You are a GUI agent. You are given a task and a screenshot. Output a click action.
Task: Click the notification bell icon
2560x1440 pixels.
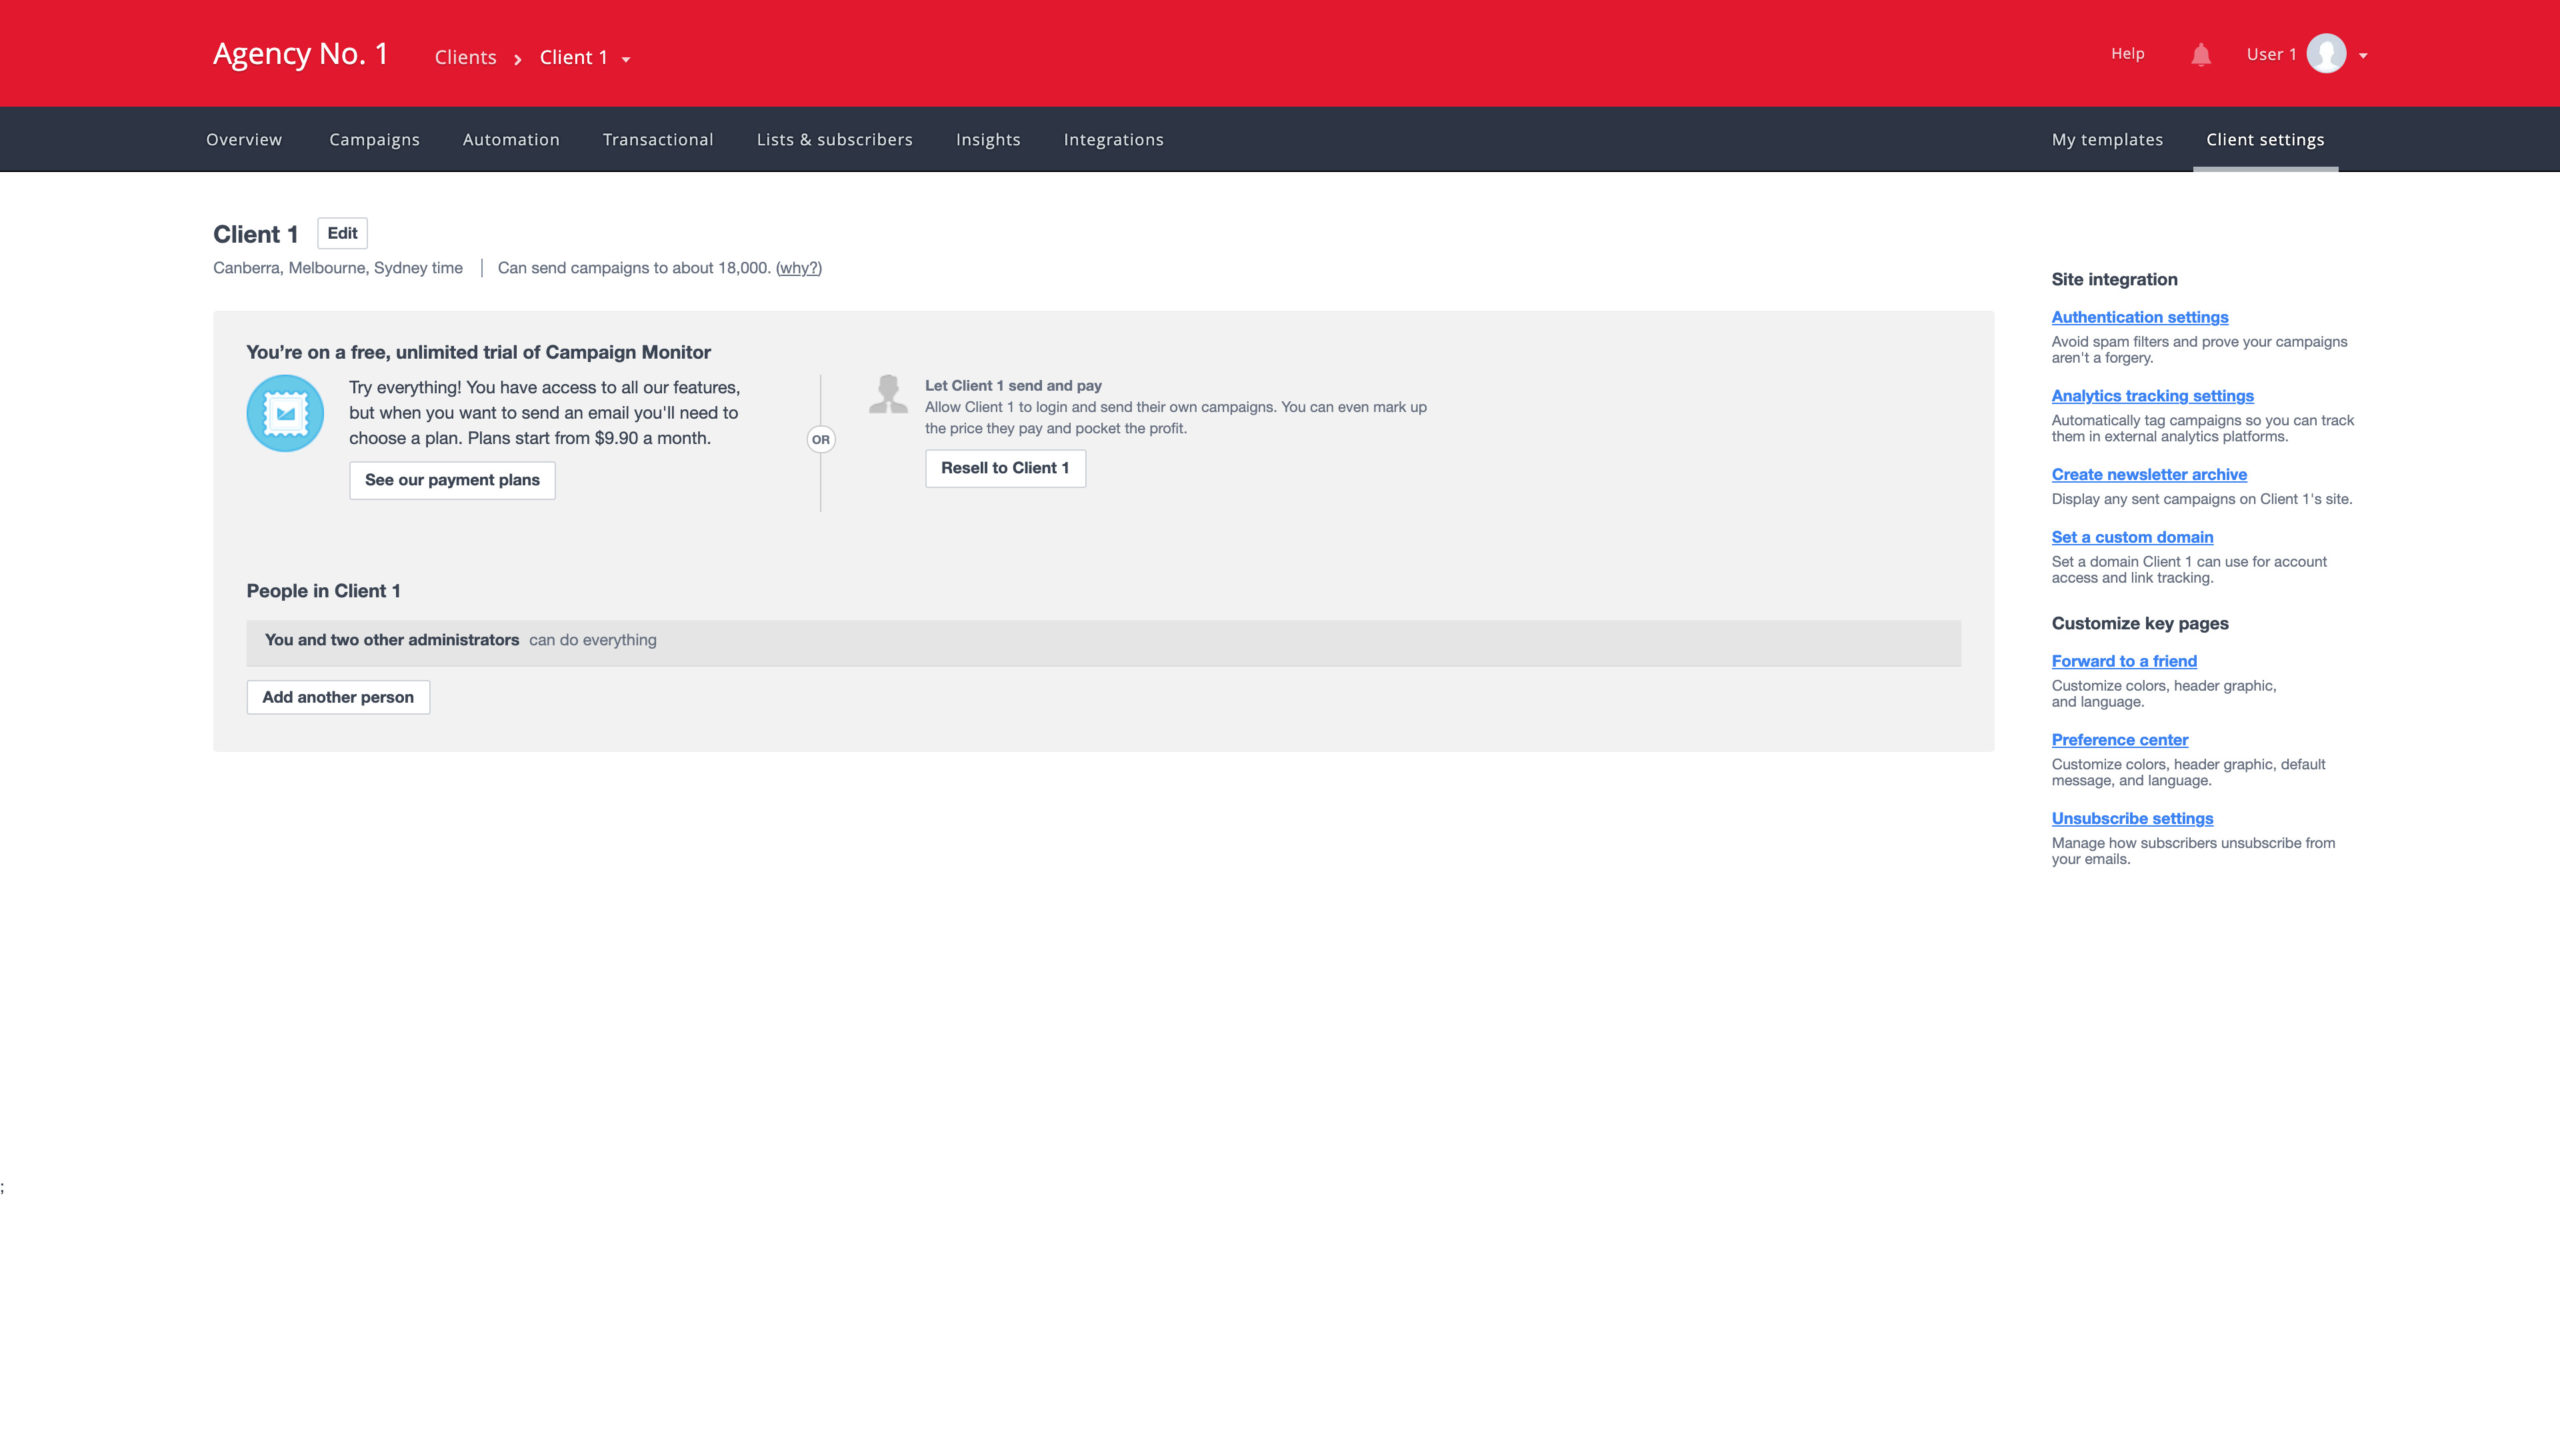click(2200, 55)
